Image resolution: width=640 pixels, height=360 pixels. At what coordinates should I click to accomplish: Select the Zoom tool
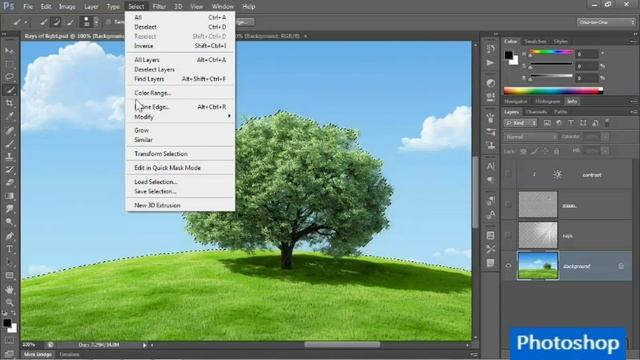coord(9,302)
